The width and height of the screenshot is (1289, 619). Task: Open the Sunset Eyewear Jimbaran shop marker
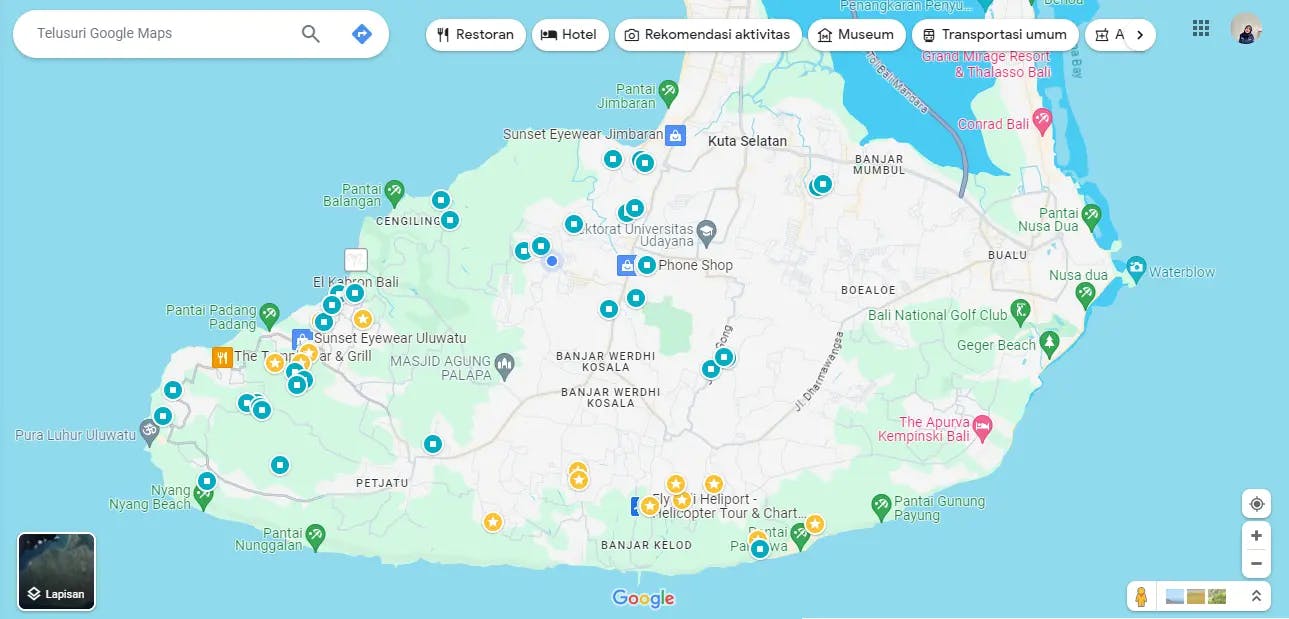[x=676, y=134]
